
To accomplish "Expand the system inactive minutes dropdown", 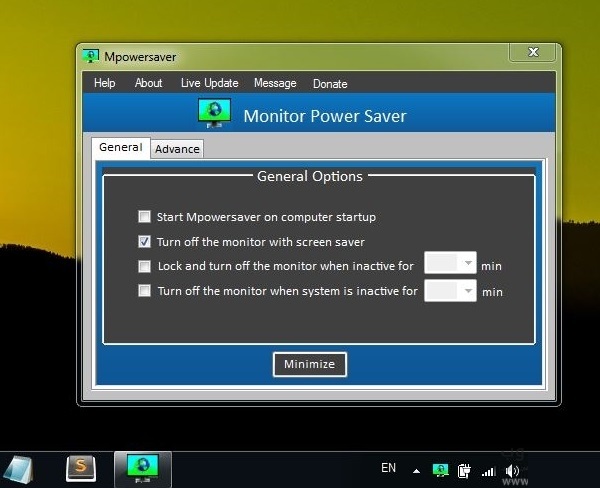I will (x=467, y=291).
